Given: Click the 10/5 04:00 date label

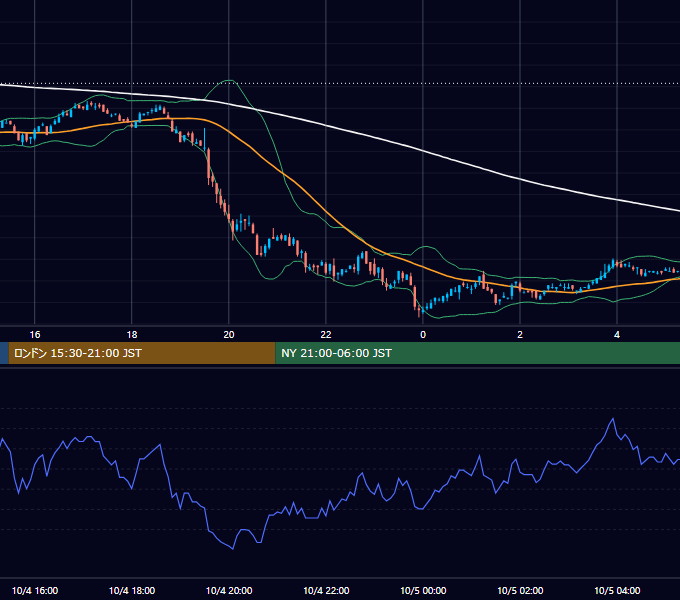Looking at the screenshot, I should pyautogui.click(x=617, y=590).
